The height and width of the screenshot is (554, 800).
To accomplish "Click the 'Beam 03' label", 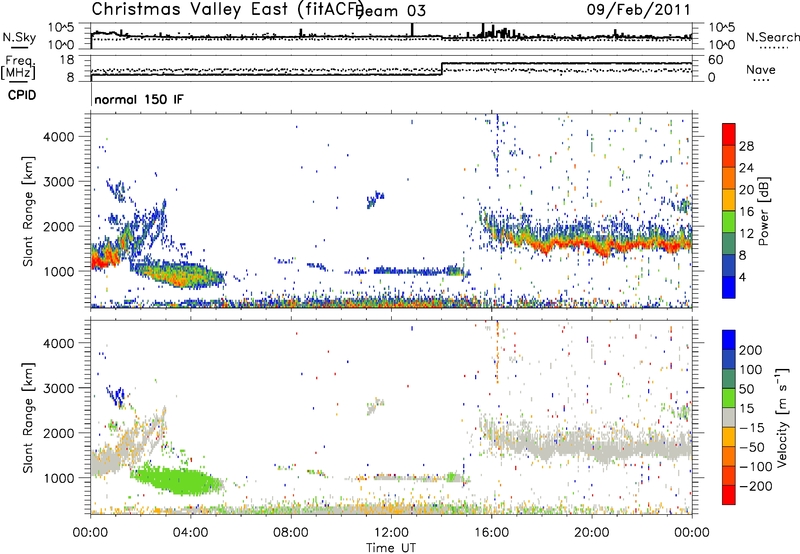I will point(391,11).
